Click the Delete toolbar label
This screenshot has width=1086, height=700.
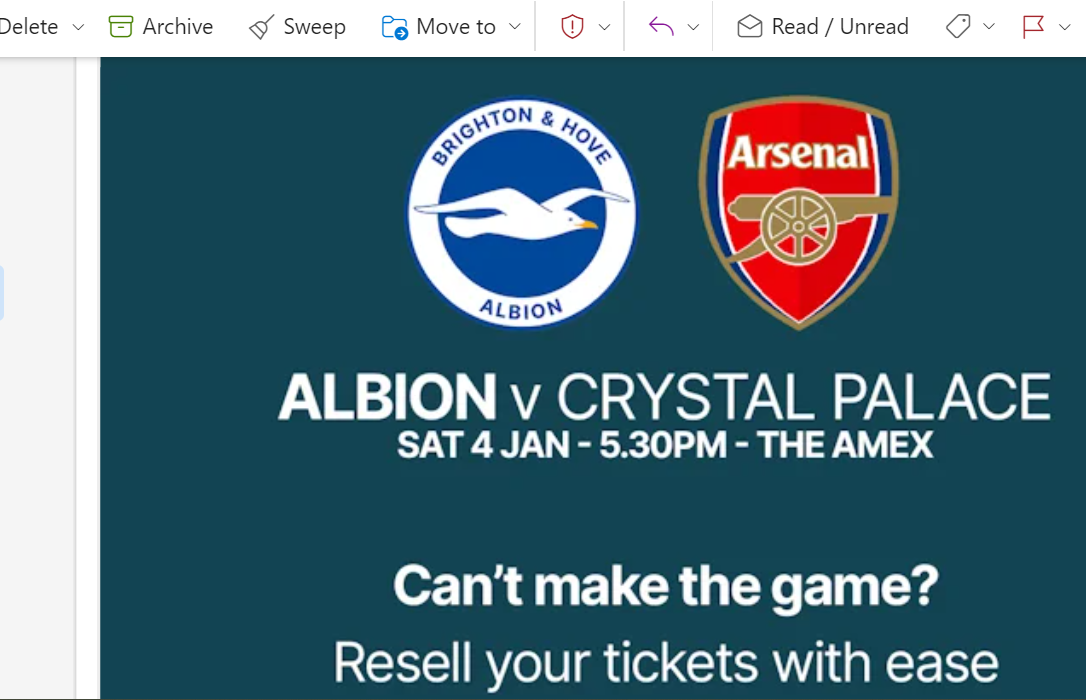tap(28, 26)
